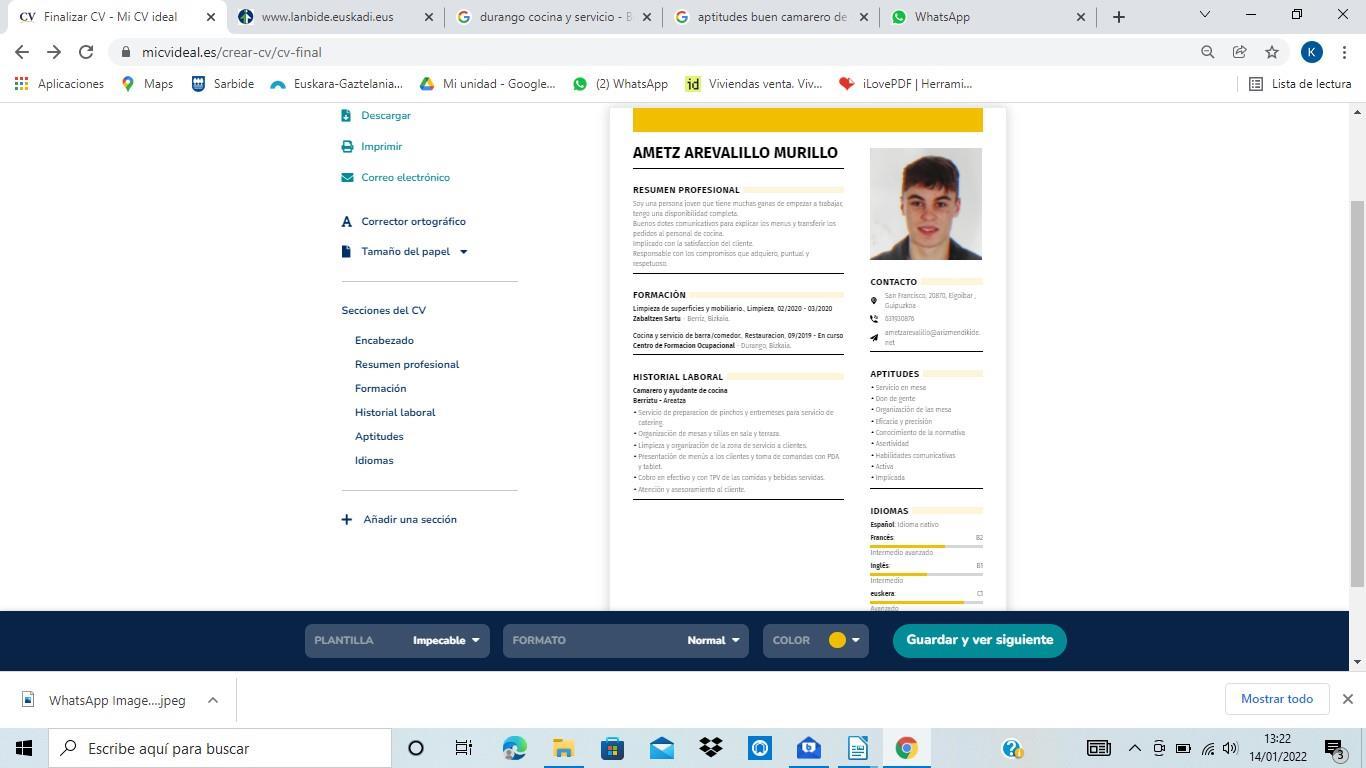Bookmark this page with star icon
This screenshot has height=768, width=1366.
click(x=1272, y=52)
